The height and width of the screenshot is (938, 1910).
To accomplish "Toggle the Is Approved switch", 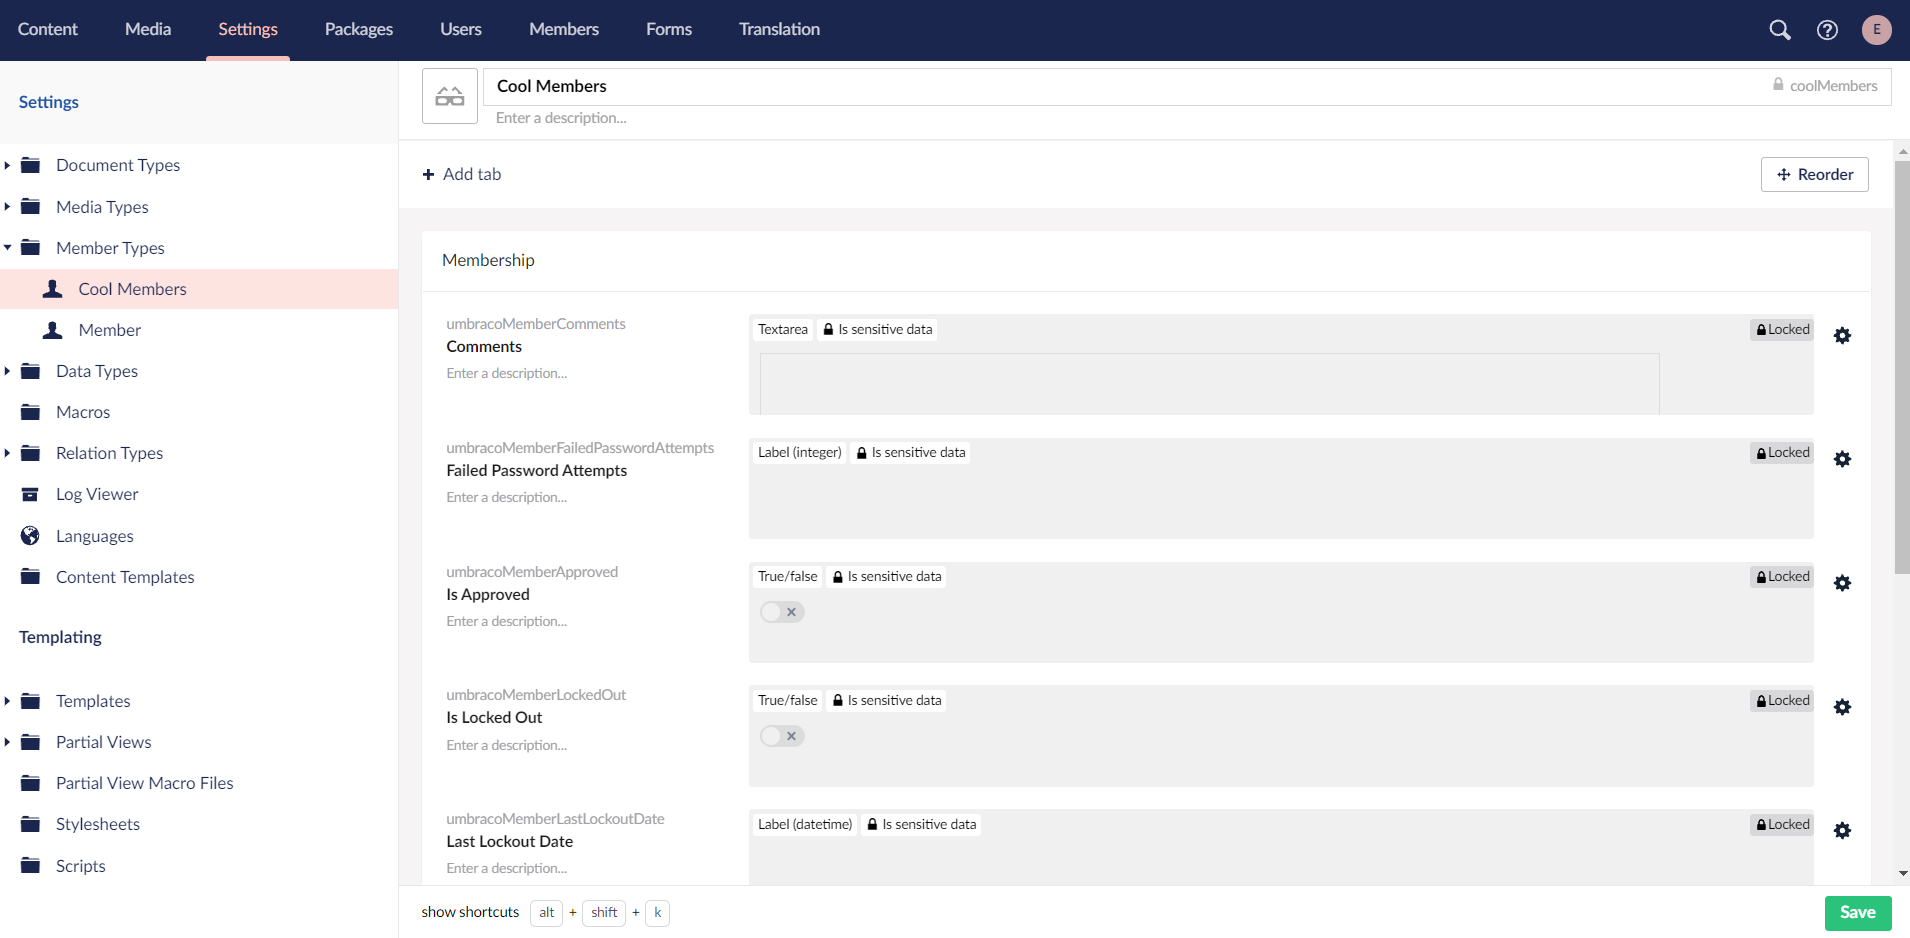I will coord(782,612).
